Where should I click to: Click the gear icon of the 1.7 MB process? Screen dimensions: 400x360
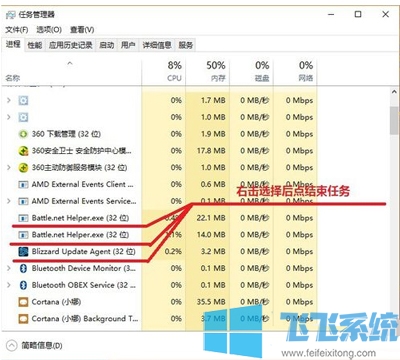tap(23, 100)
